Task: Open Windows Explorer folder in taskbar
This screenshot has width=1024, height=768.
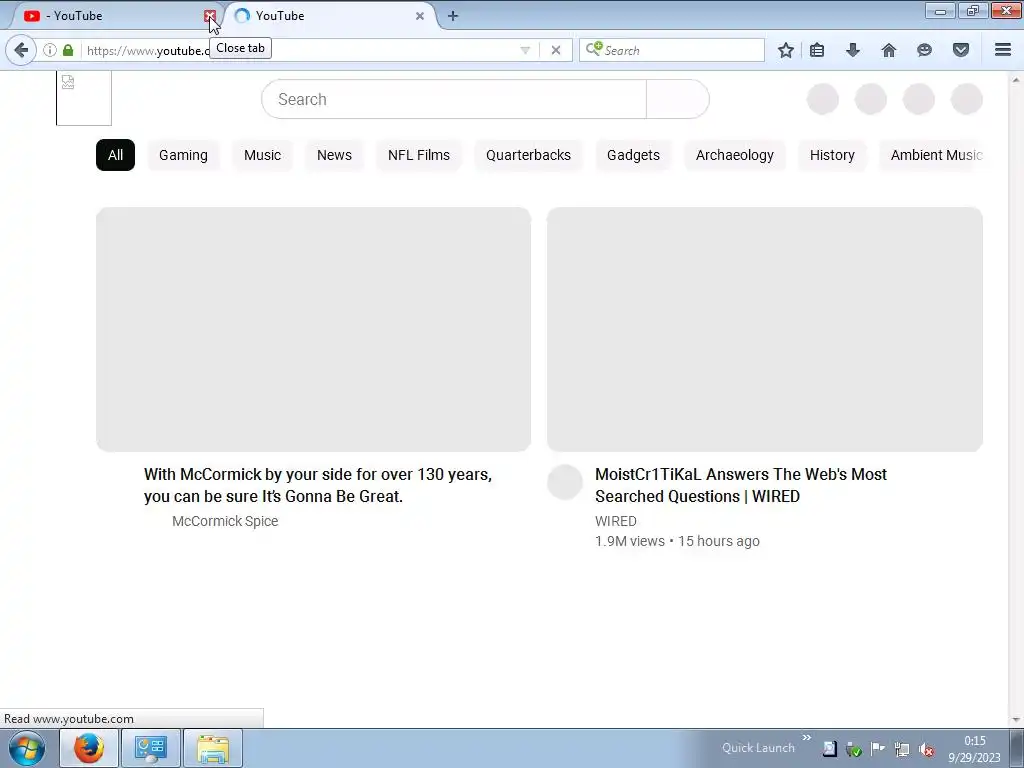Action: point(213,748)
